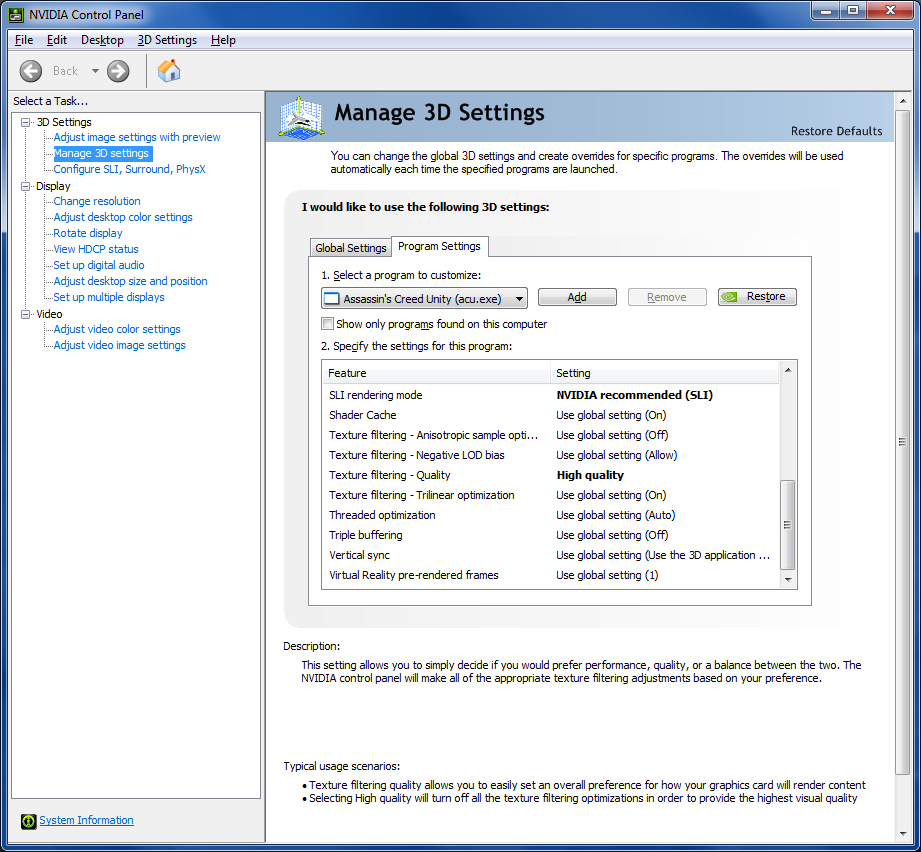
Task: Open the Edit menu
Action: pyautogui.click(x=57, y=40)
